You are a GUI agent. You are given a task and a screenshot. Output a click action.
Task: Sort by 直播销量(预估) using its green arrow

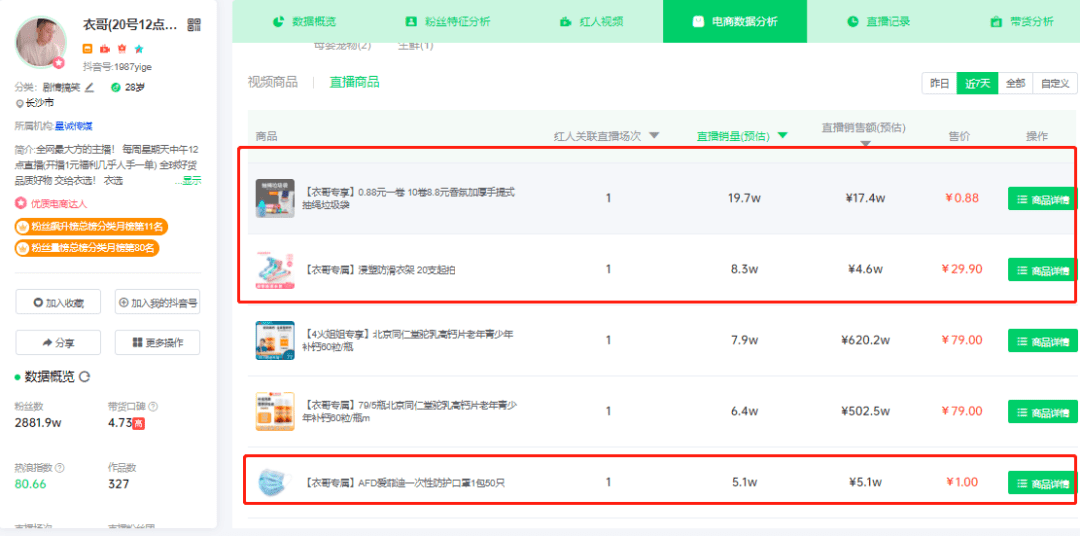coord(782,136)
